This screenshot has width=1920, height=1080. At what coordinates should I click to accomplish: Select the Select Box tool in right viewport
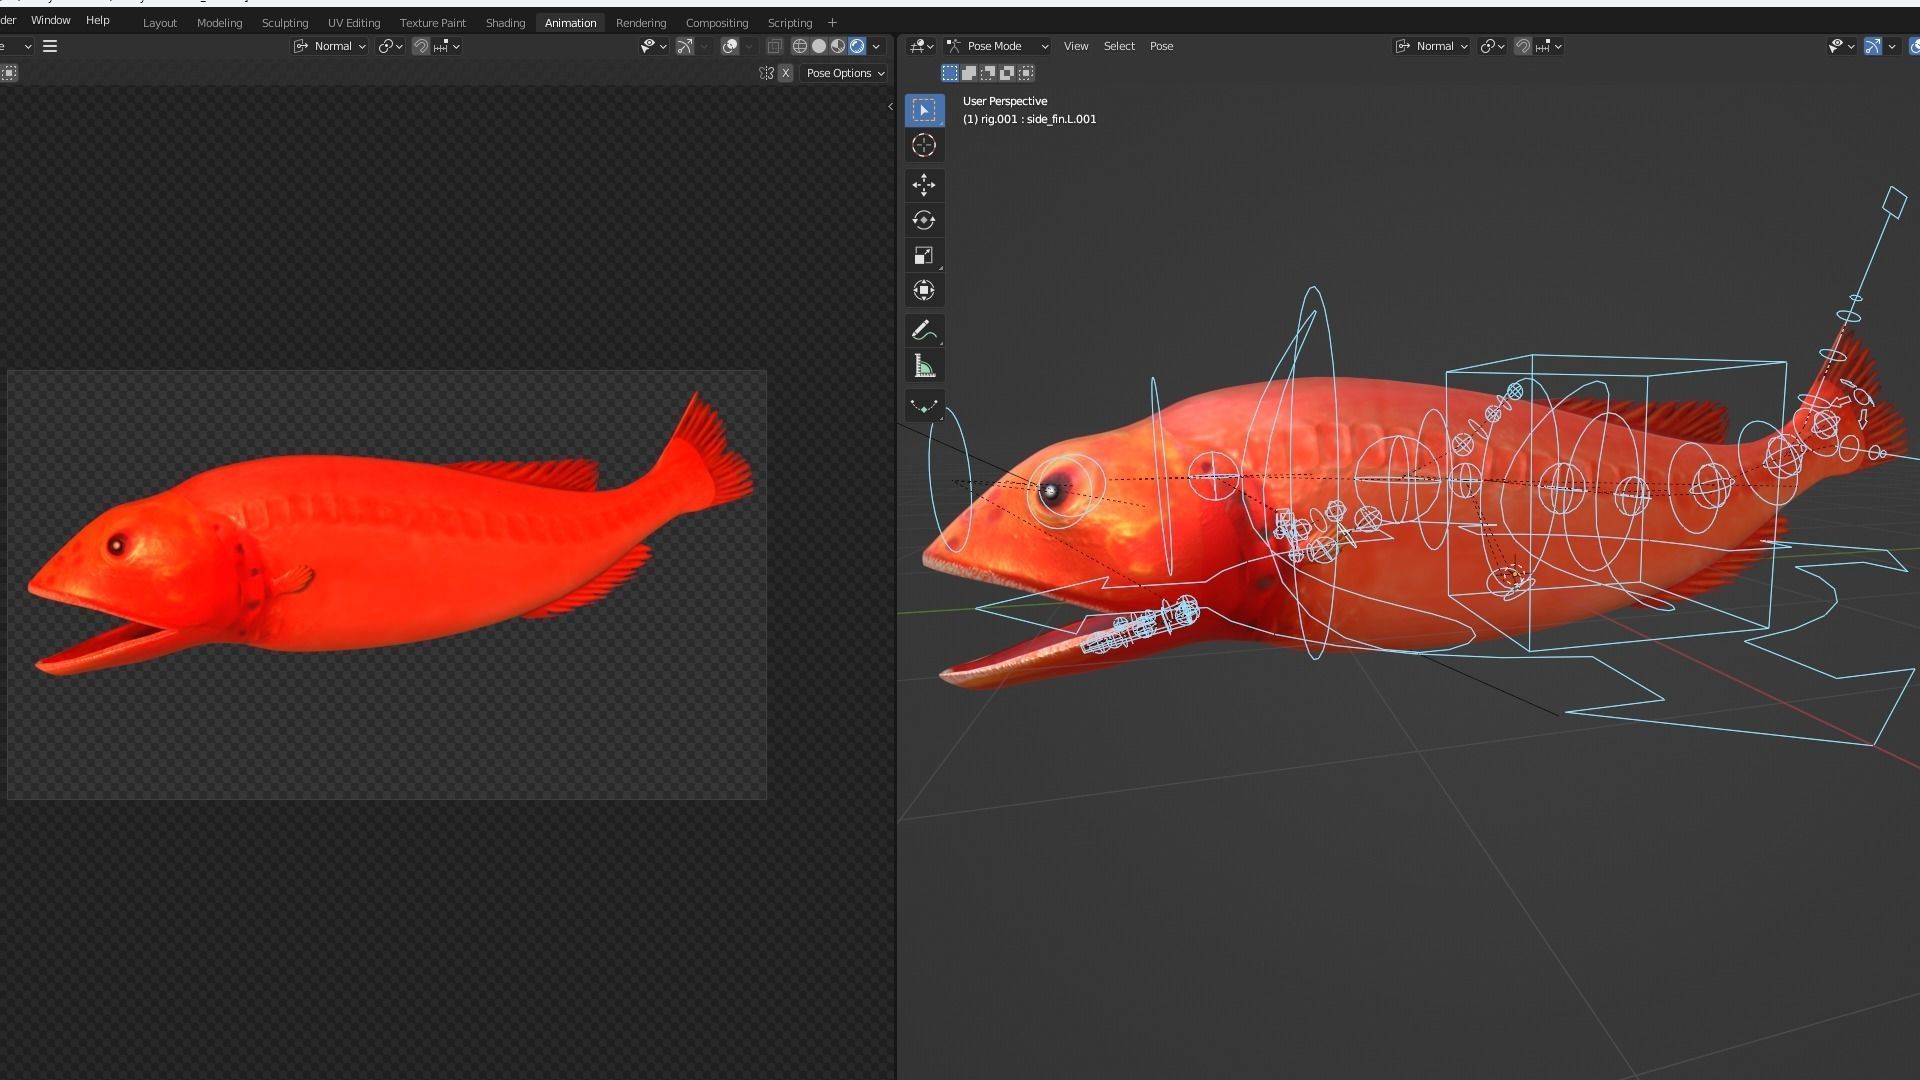[x=924, y=110]
